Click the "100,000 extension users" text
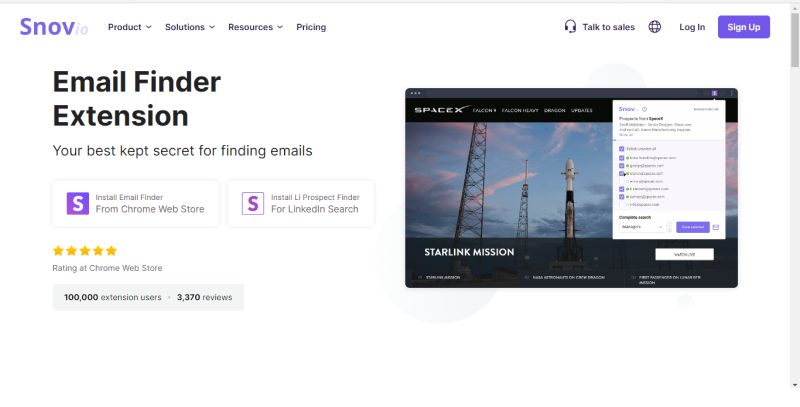This screenshot has height=407, width=800. (x=112, y=297)
